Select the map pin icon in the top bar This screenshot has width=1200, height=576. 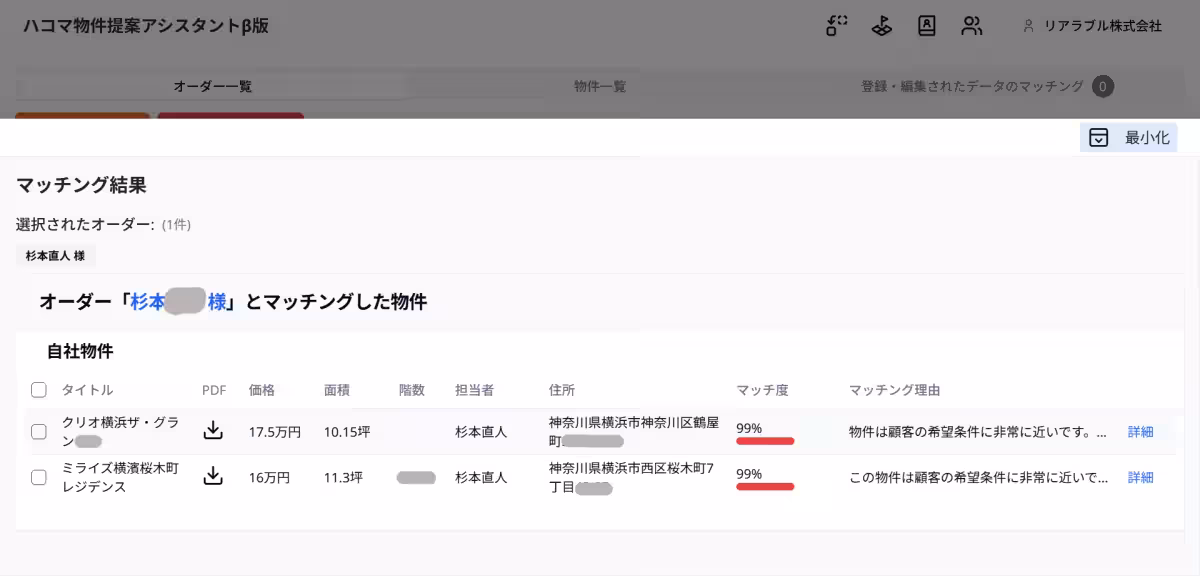pos(880,27)
